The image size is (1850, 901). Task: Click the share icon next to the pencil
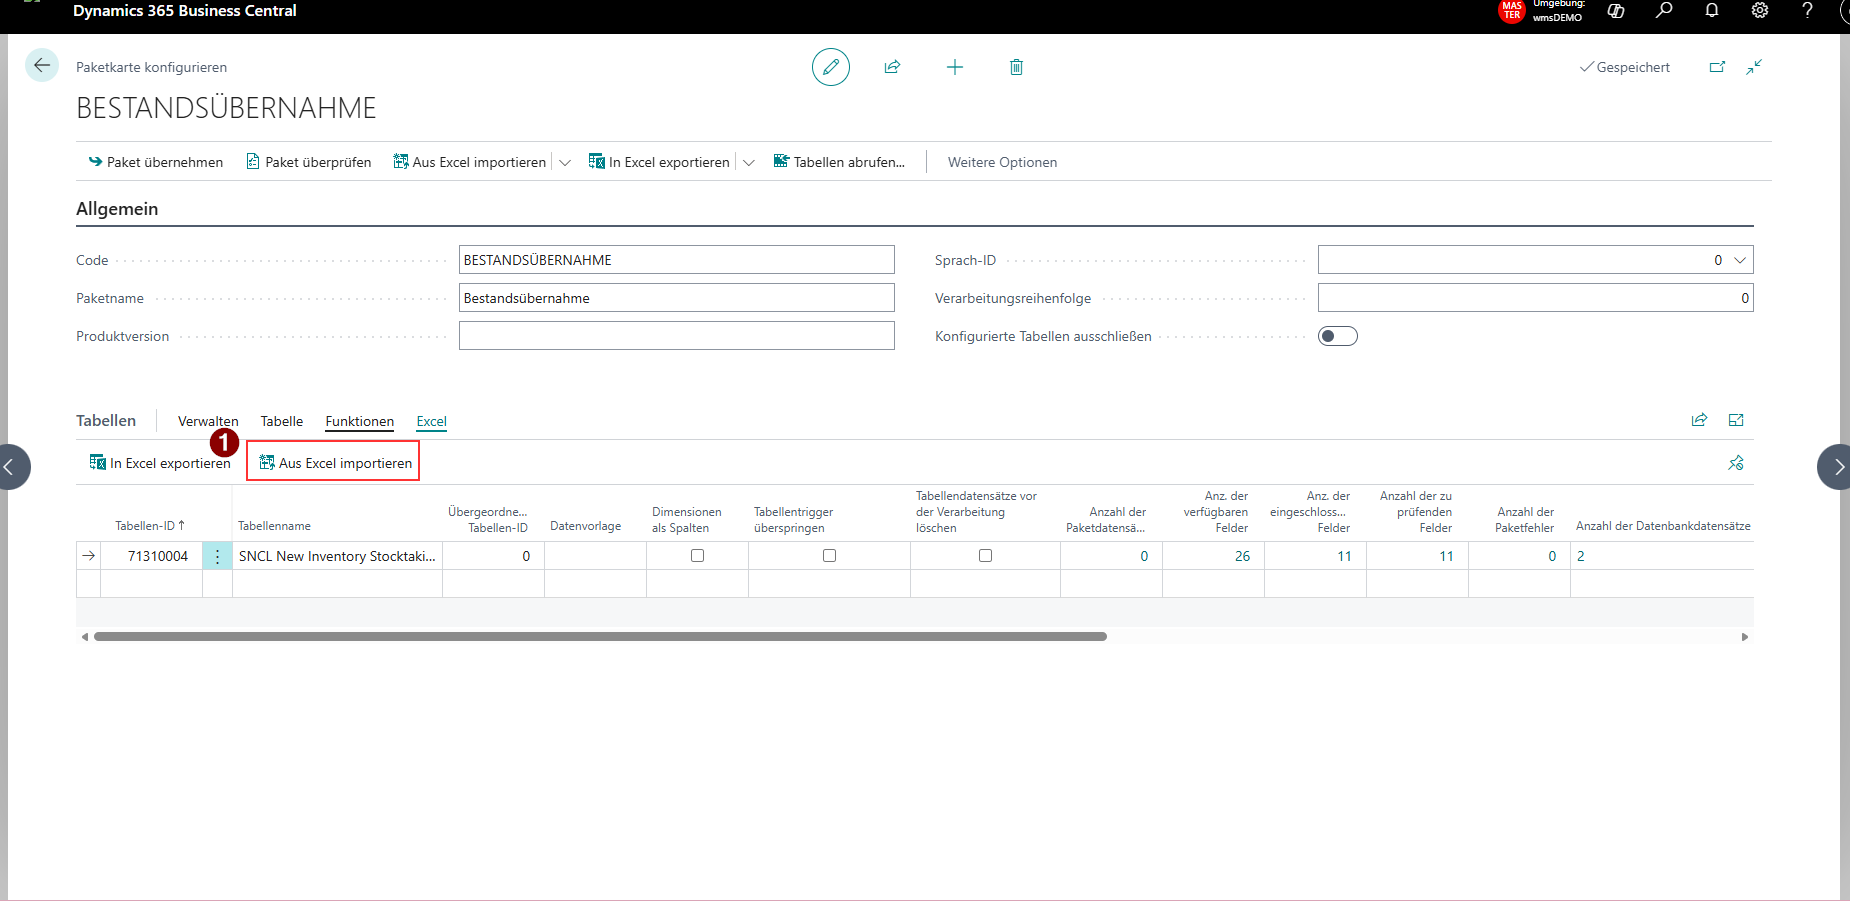(893, 67)
